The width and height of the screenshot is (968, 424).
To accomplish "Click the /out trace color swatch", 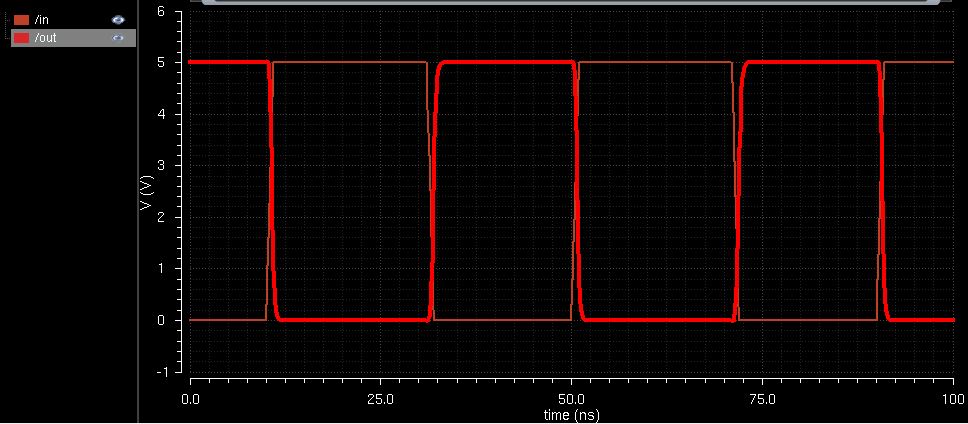I will click(x=22, y=38).
